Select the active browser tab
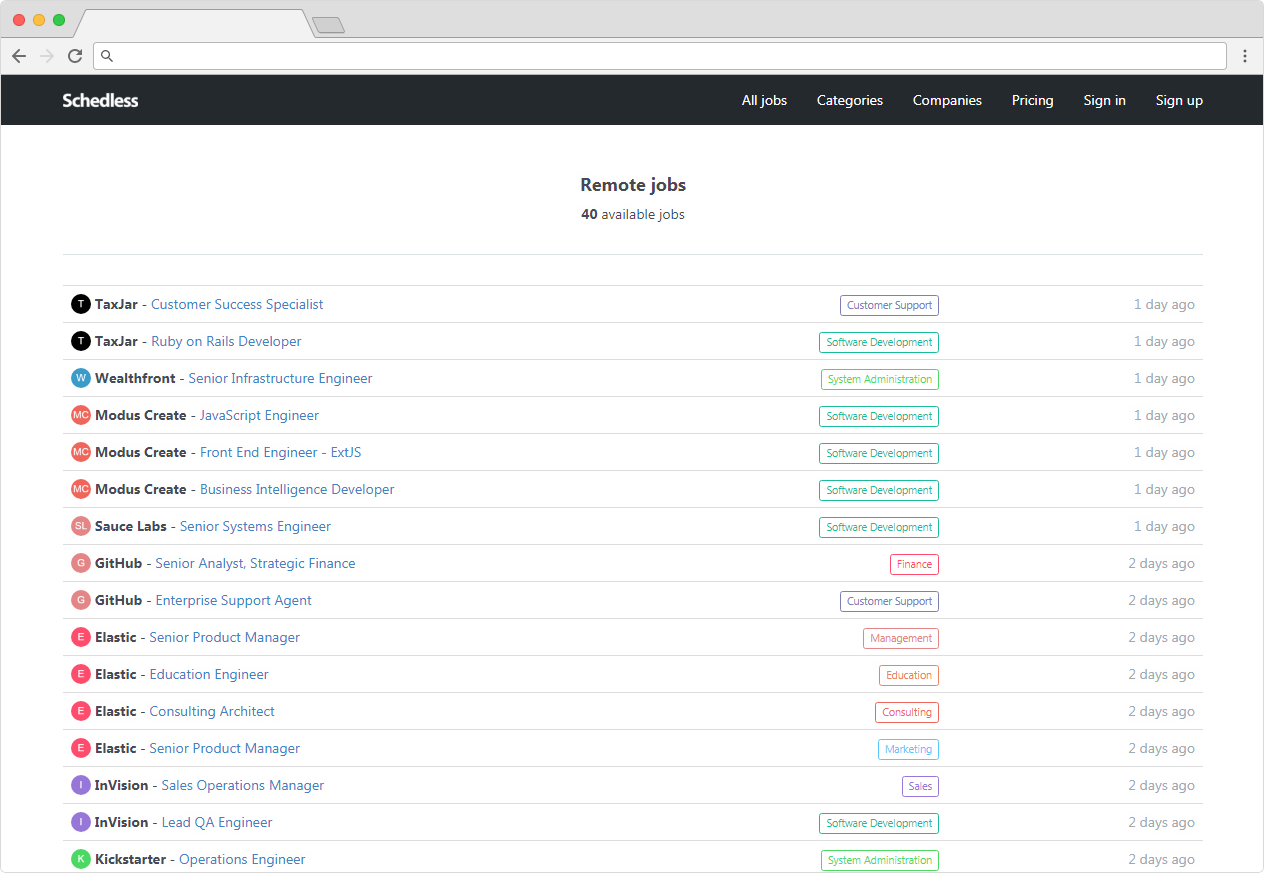1264x873 pixels. tap(192, 24)
